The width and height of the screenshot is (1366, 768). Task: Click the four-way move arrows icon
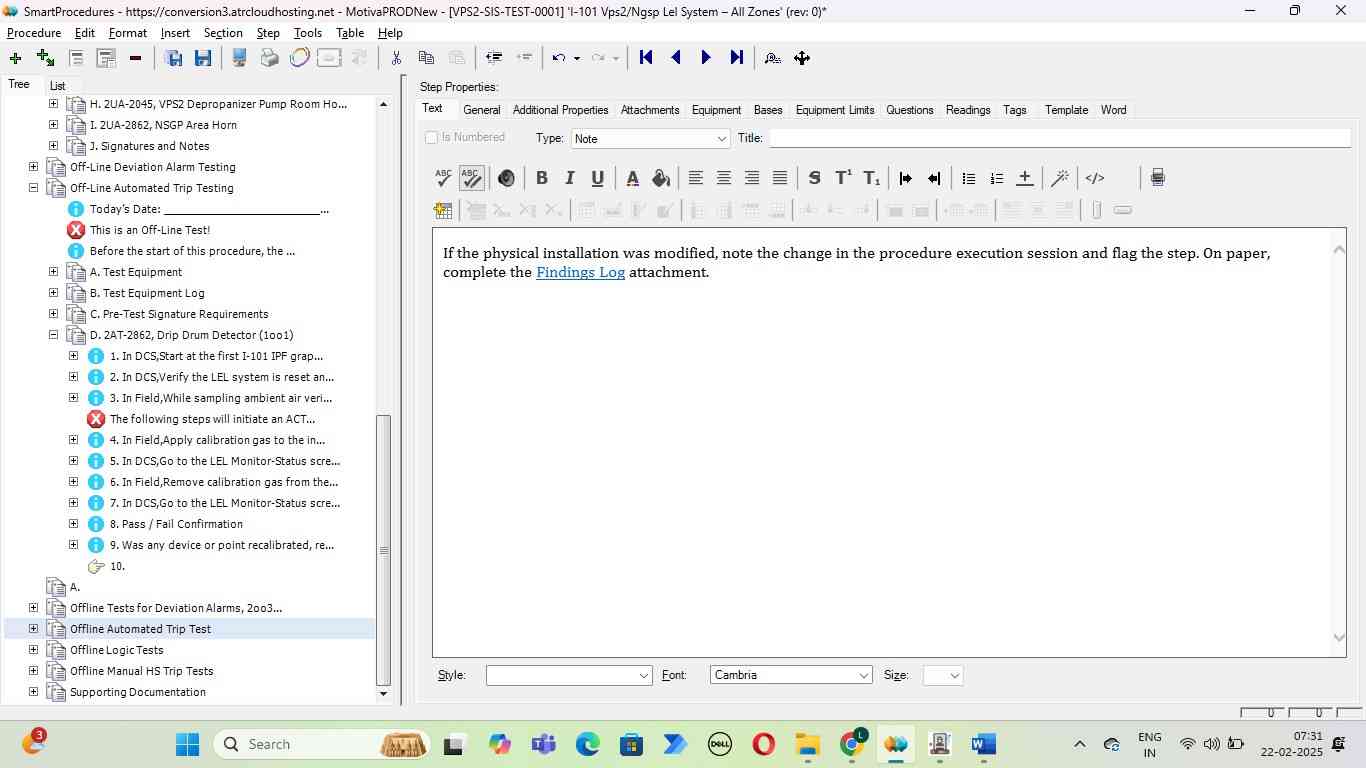802,58
